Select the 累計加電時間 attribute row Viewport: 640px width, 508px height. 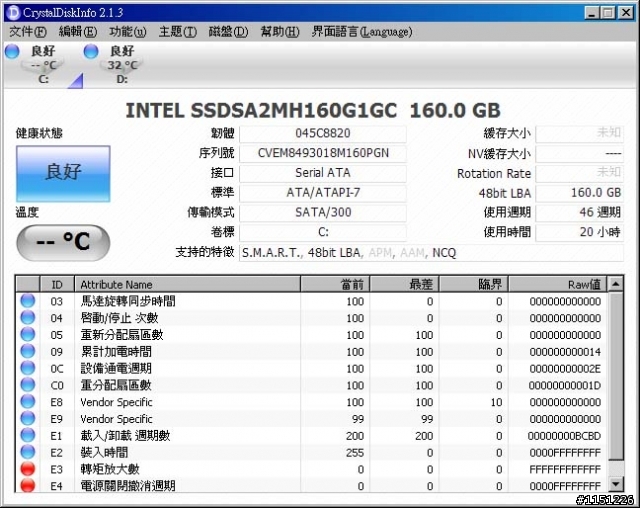click(311, 351)
